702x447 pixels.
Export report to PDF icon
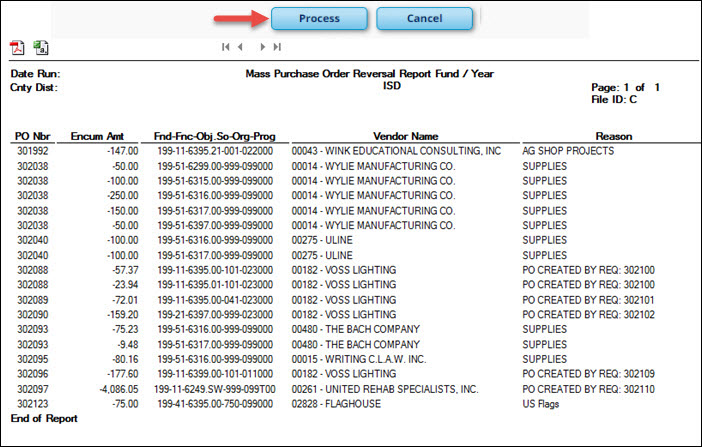[17, 47]
